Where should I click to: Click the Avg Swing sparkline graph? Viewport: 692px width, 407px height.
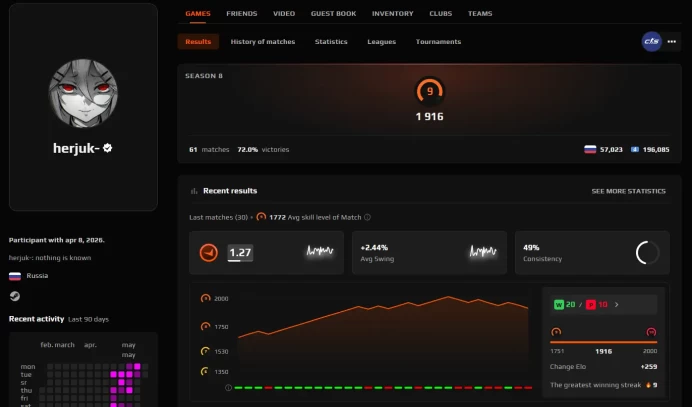click(483, 251)
